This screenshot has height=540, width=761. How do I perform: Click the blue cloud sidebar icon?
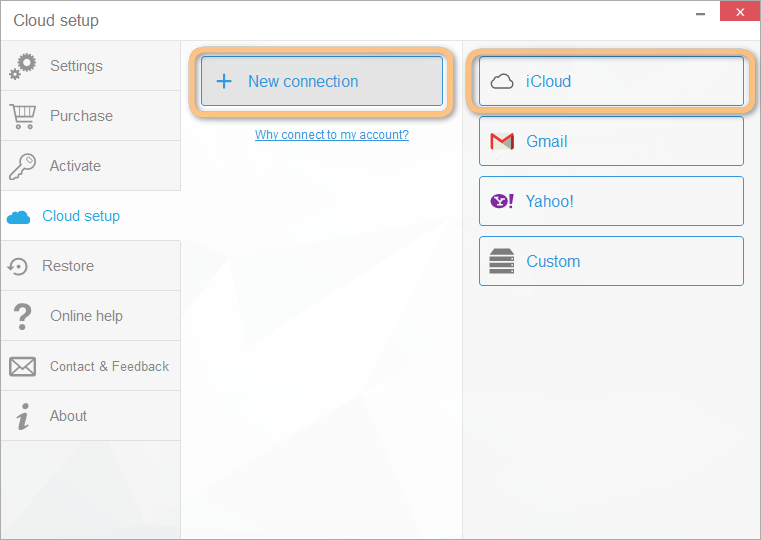(x=18, y=217)
